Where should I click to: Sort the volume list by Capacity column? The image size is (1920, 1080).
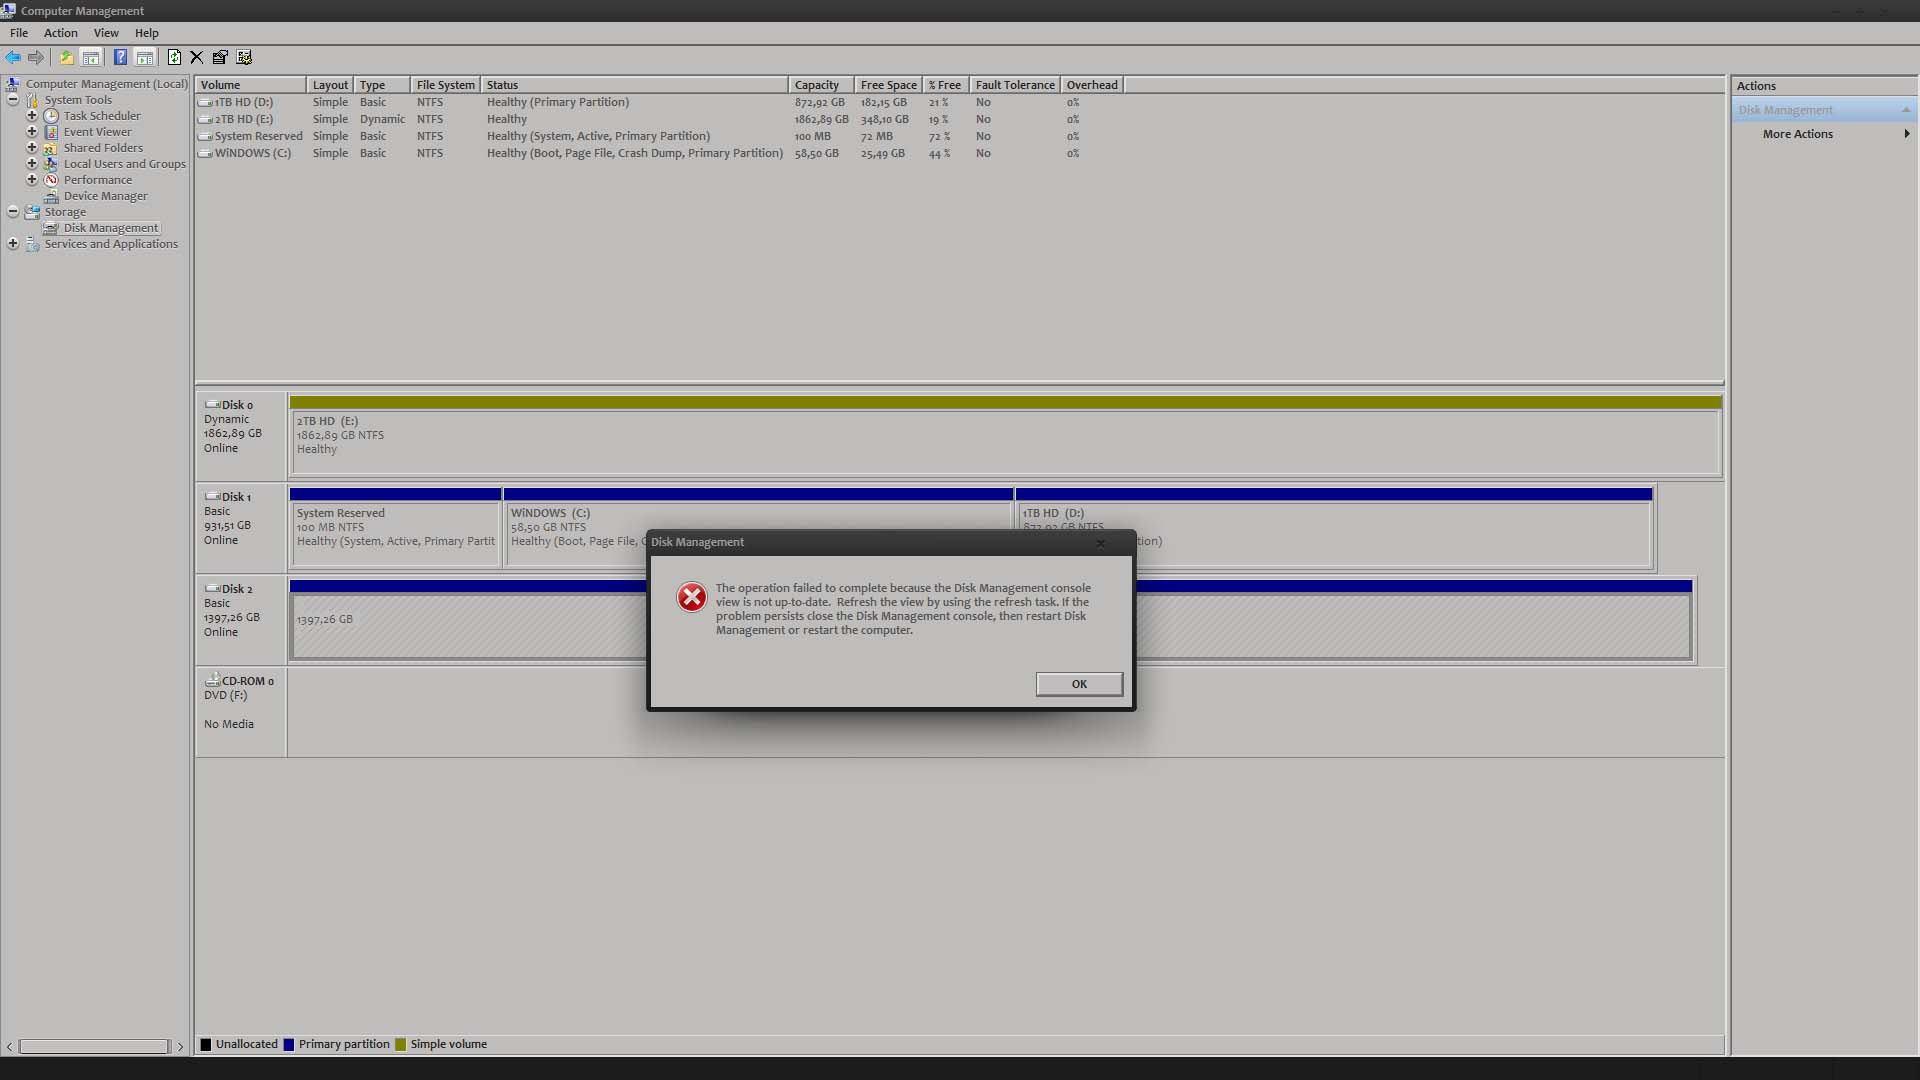817,85
